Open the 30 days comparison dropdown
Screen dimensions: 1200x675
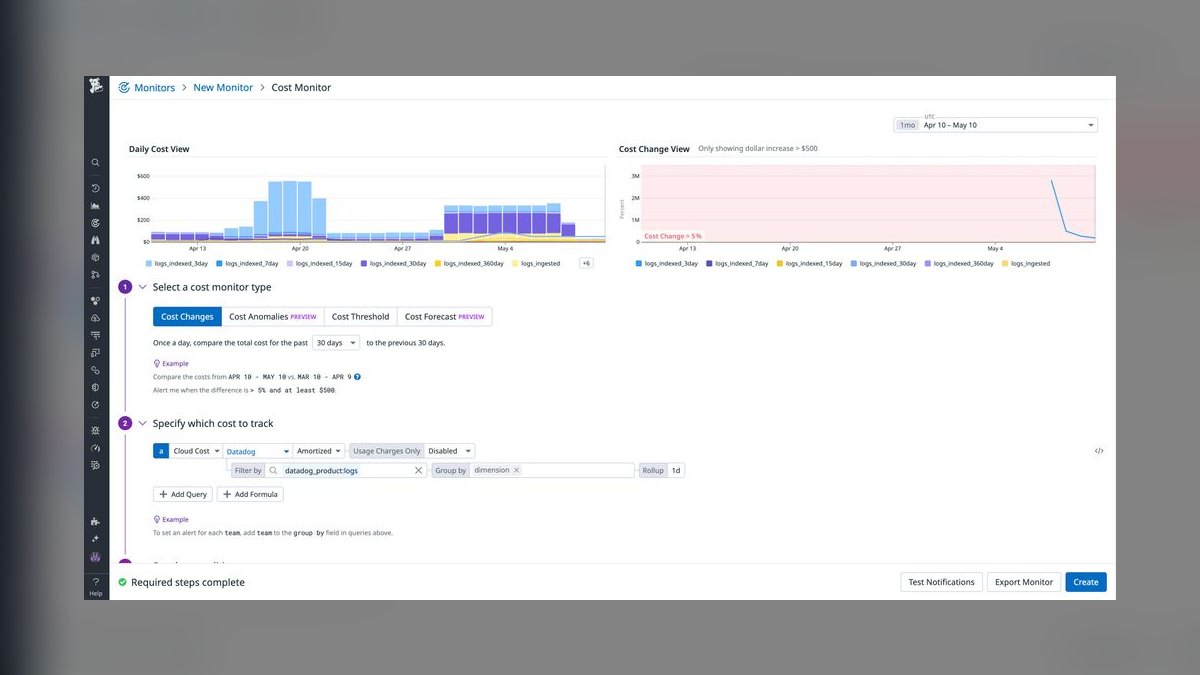[336, 342]
